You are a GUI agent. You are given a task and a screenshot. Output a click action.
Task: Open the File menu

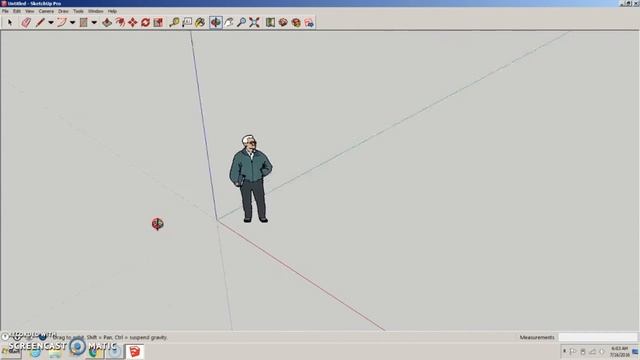coord(5,11)
